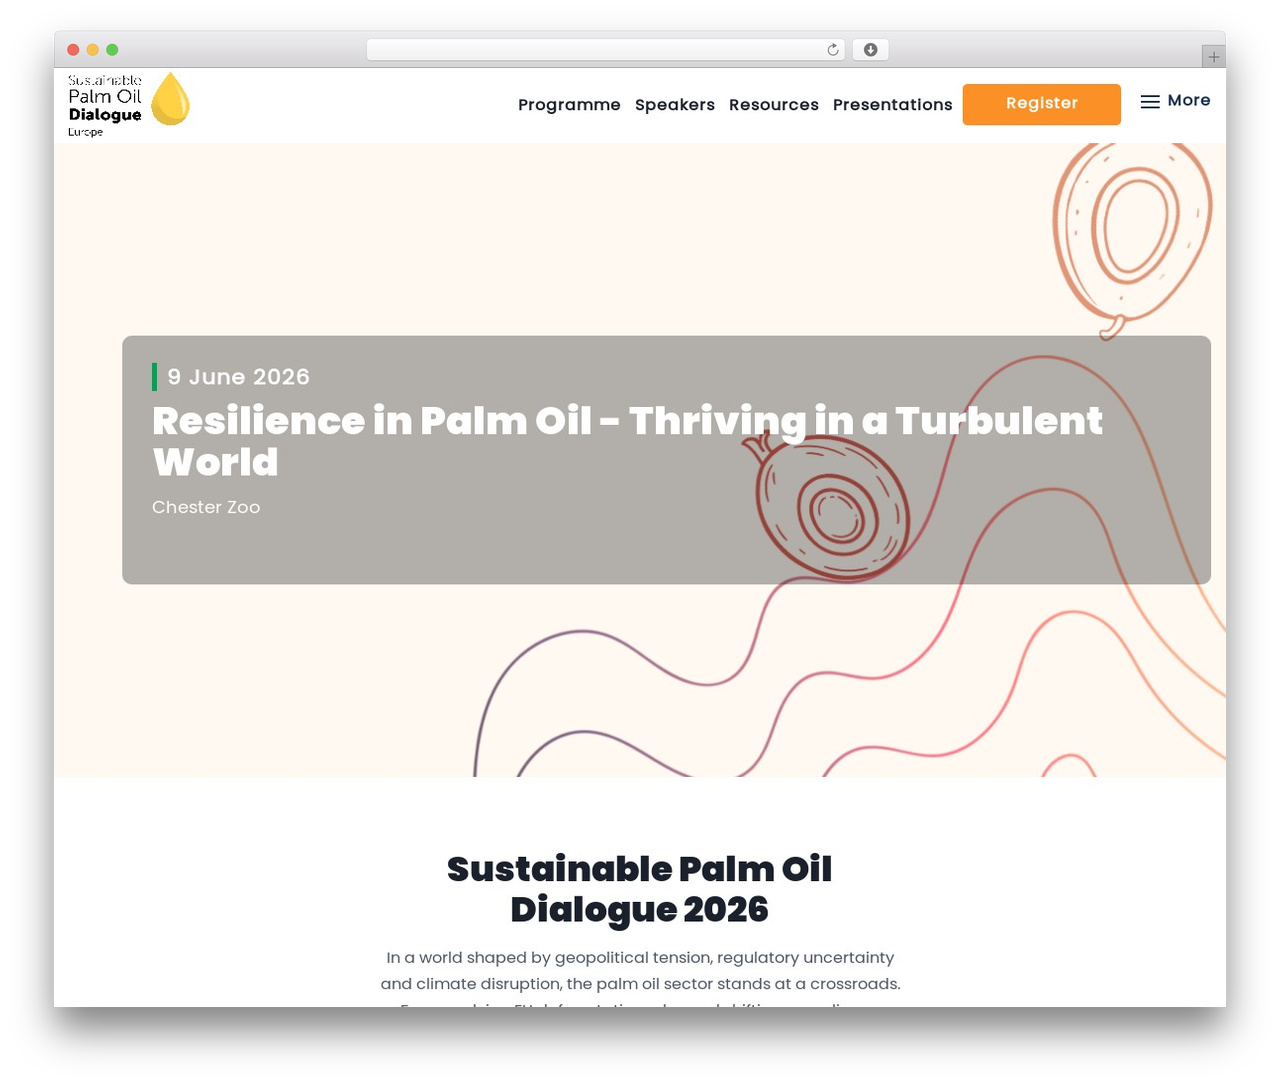Reload the page with the refresh icon
Screen dimensions: 1280x1084
(x=833, y=50)
